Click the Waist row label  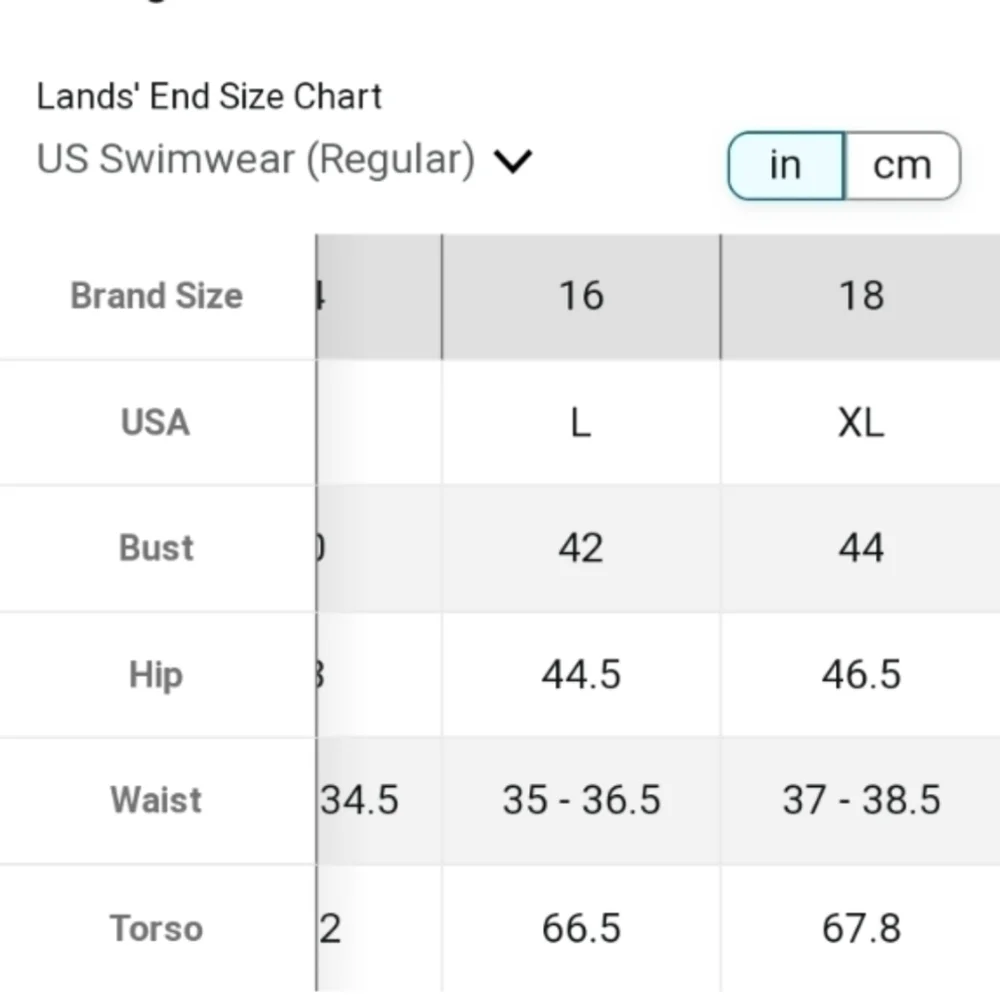tap(156, 800)
